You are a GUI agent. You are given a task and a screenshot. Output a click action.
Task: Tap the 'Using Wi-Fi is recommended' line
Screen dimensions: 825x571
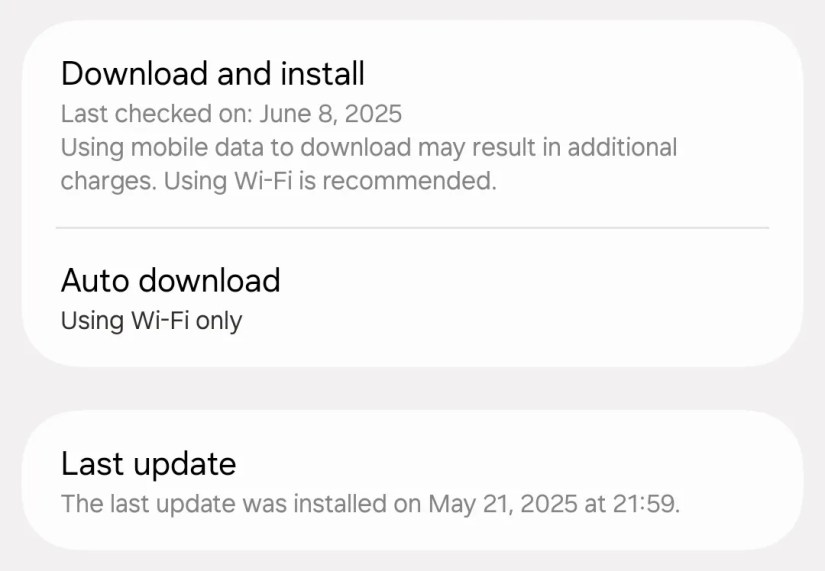330,181
